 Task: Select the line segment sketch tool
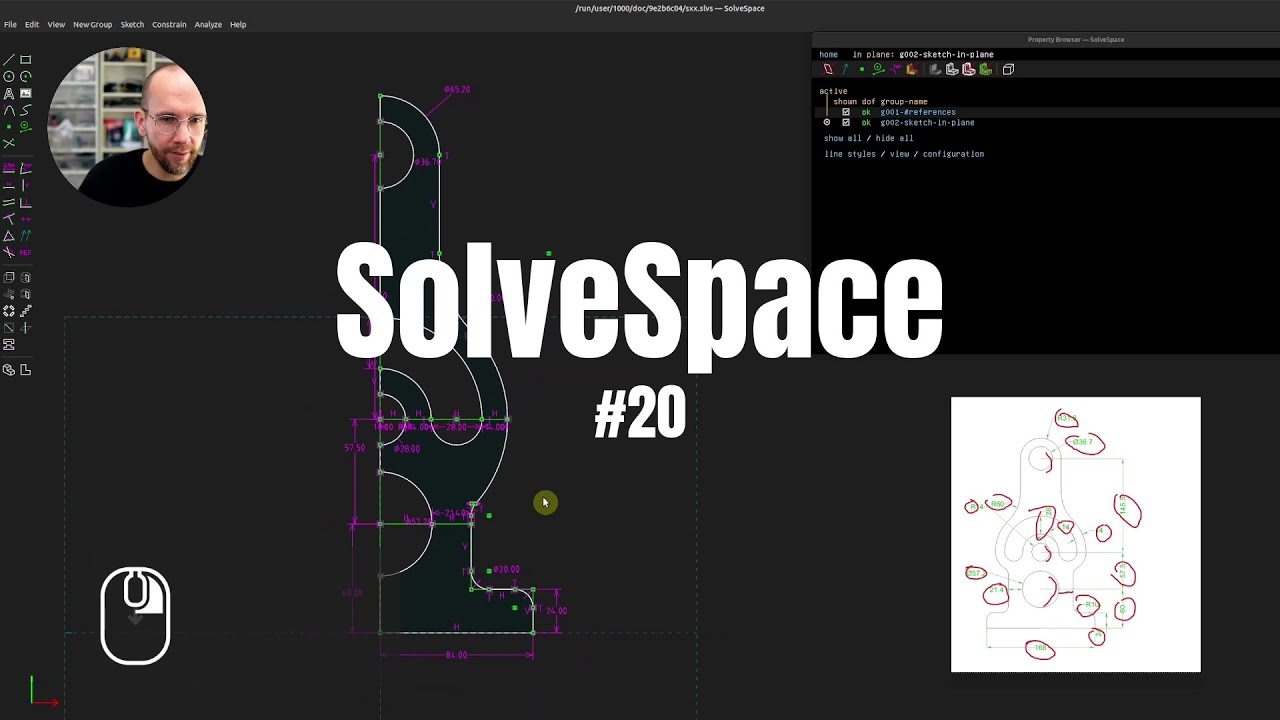click(9, 59)
